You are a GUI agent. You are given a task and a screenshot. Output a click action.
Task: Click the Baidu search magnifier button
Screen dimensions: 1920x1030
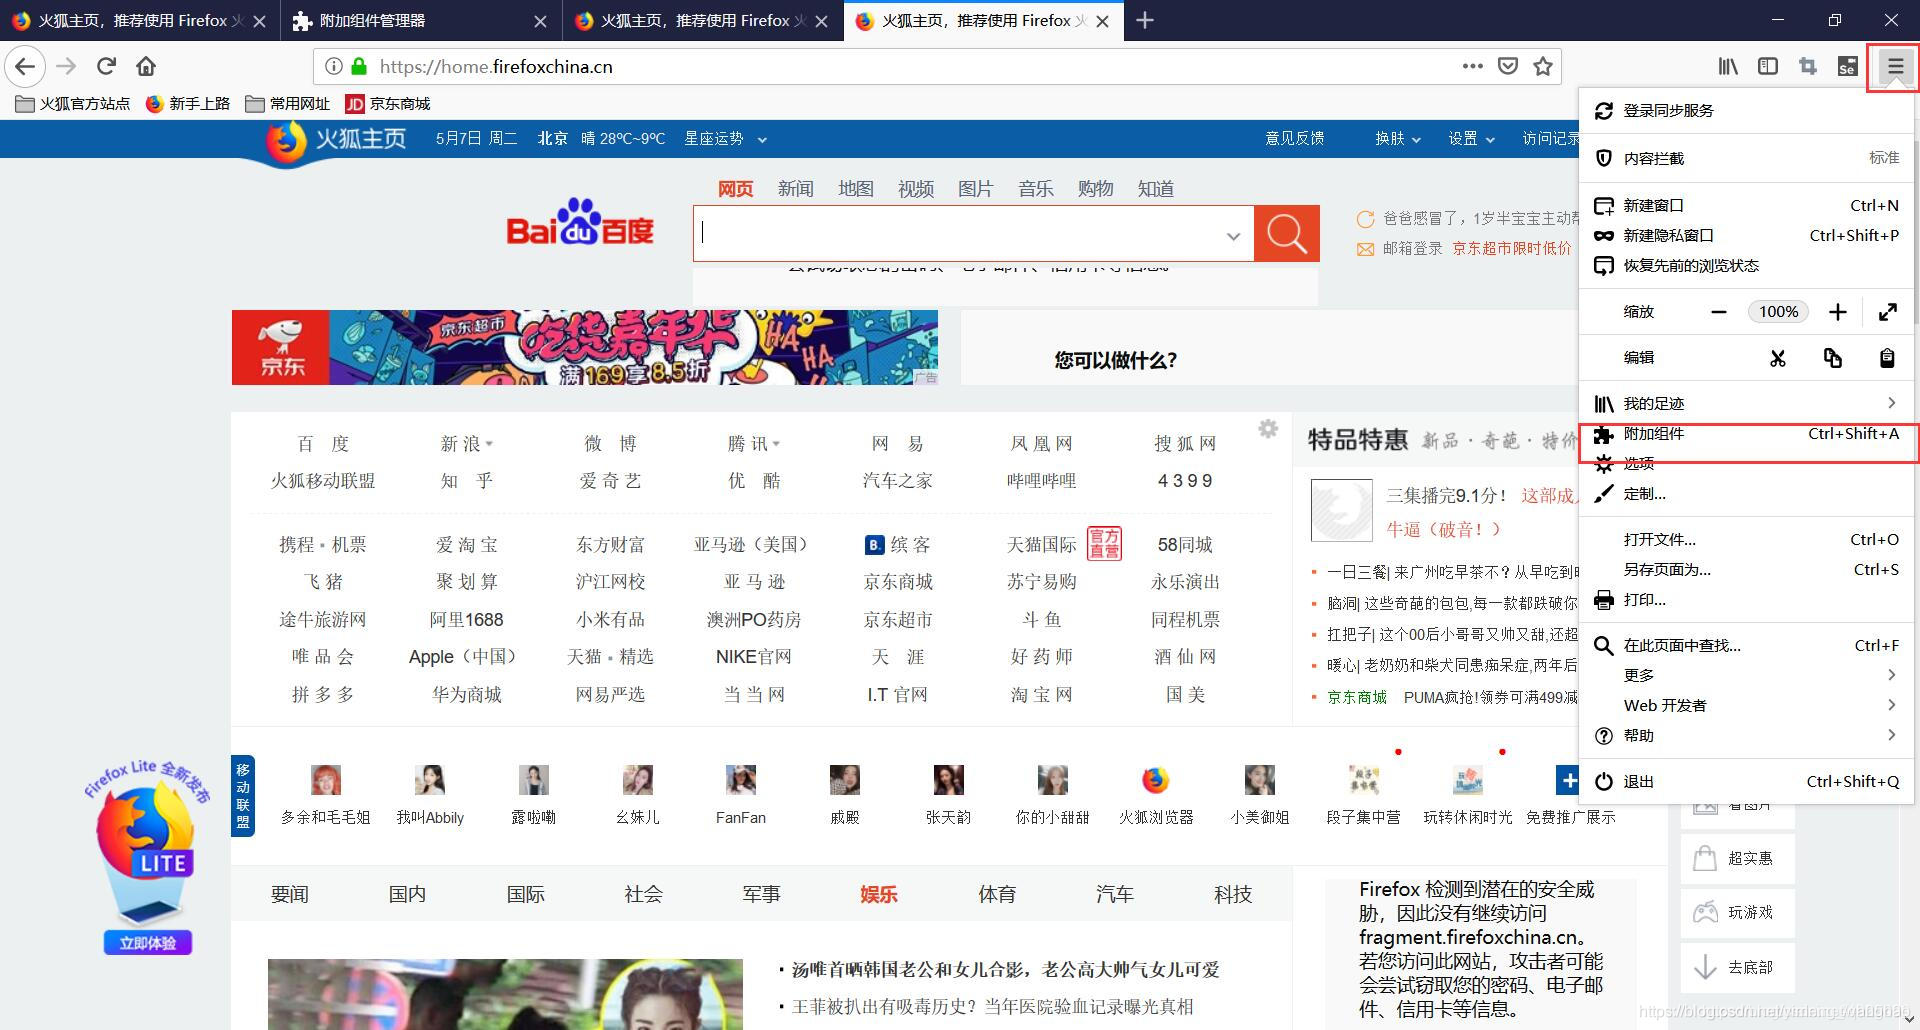pos(1287,233)
